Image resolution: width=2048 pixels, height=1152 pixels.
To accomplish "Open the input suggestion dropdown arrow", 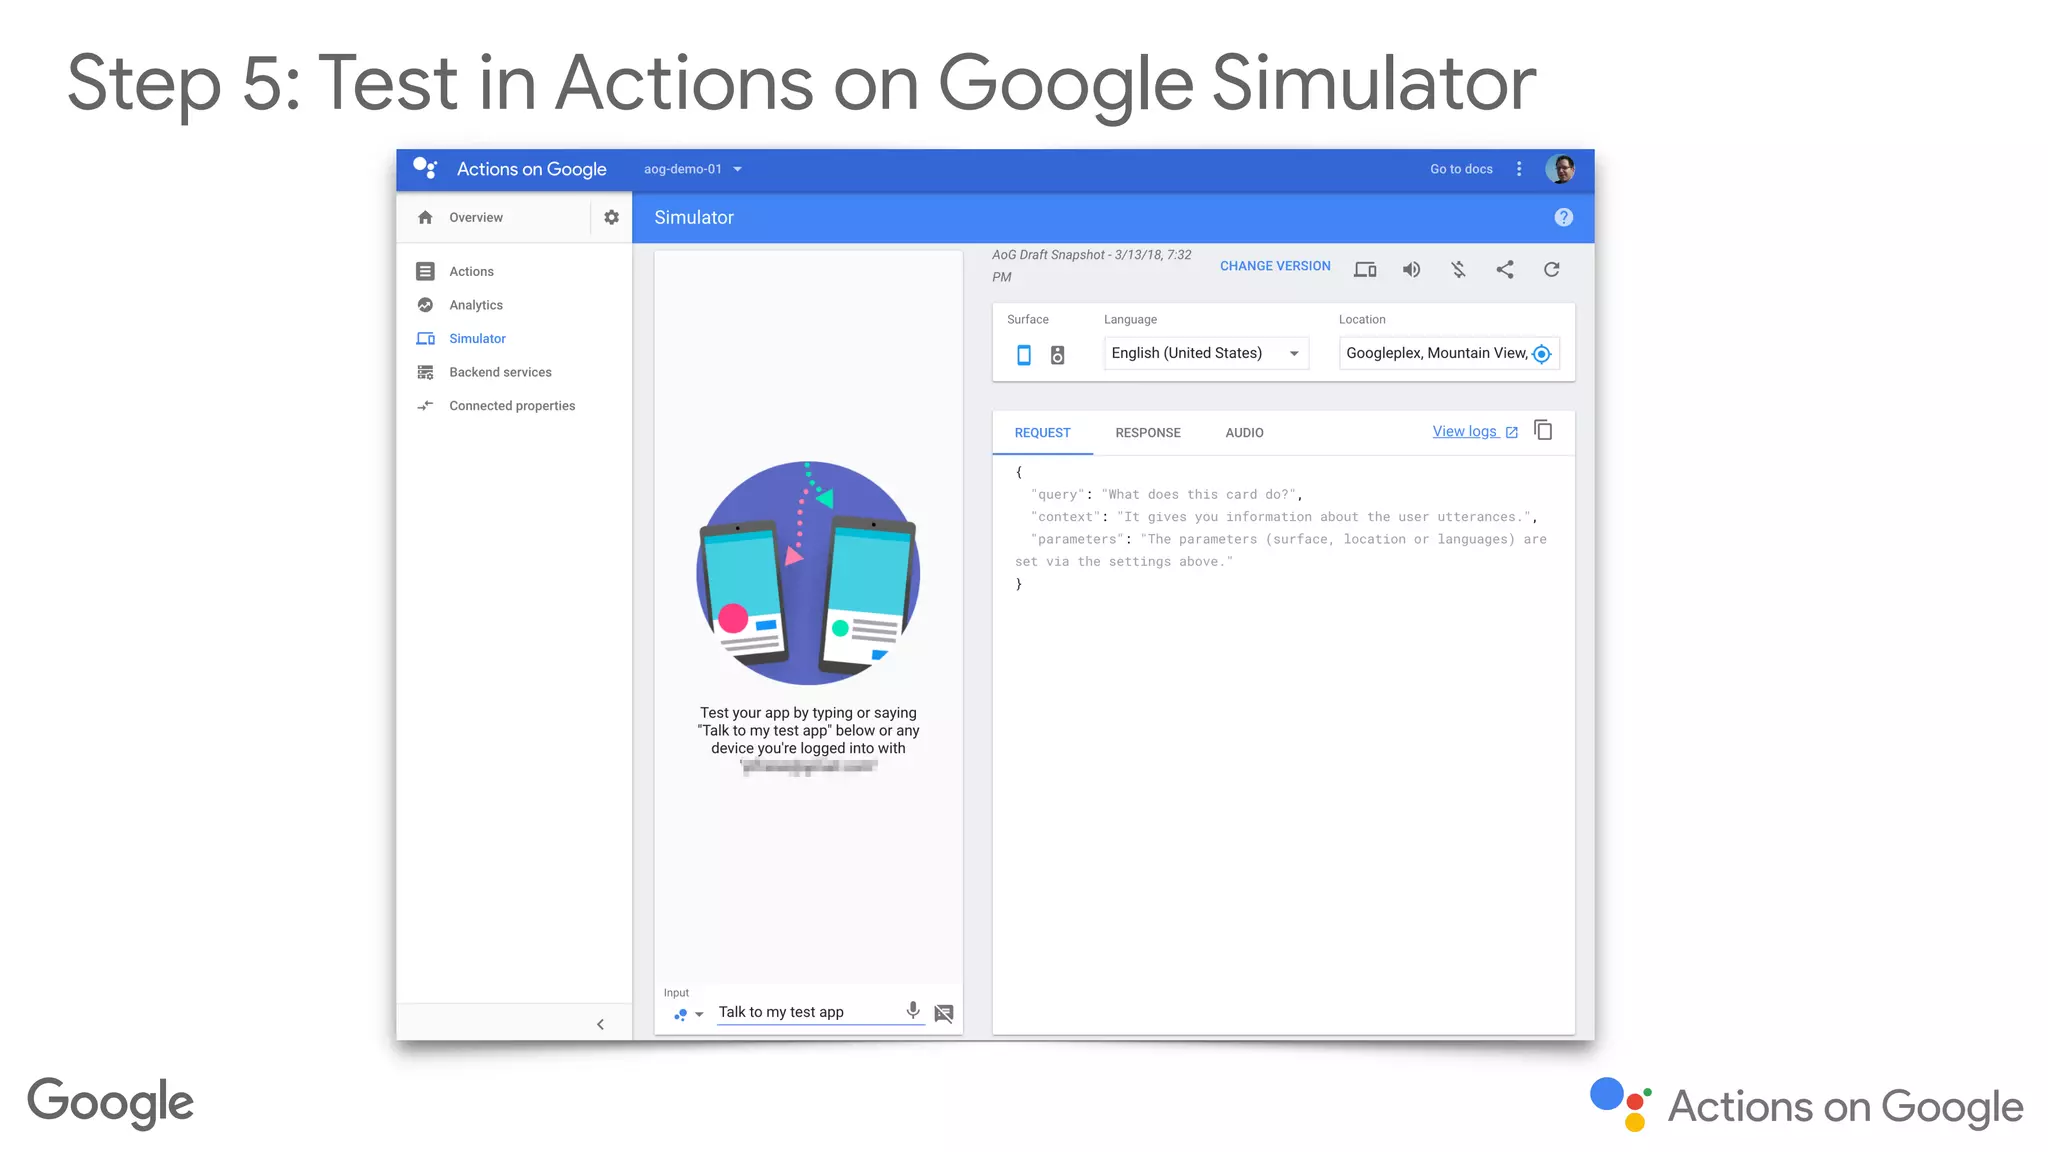I will [x=699, y=1014].
